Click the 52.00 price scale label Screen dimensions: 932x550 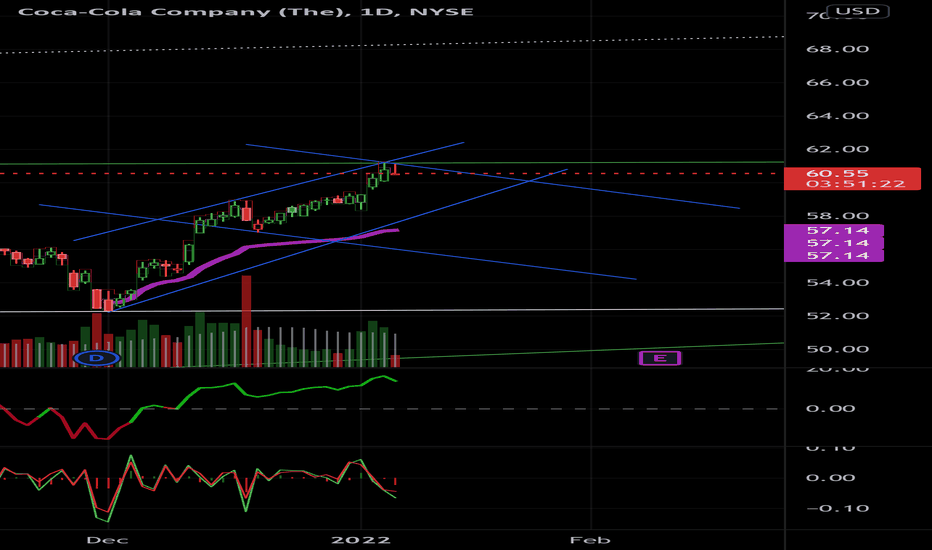pos(837,315)
